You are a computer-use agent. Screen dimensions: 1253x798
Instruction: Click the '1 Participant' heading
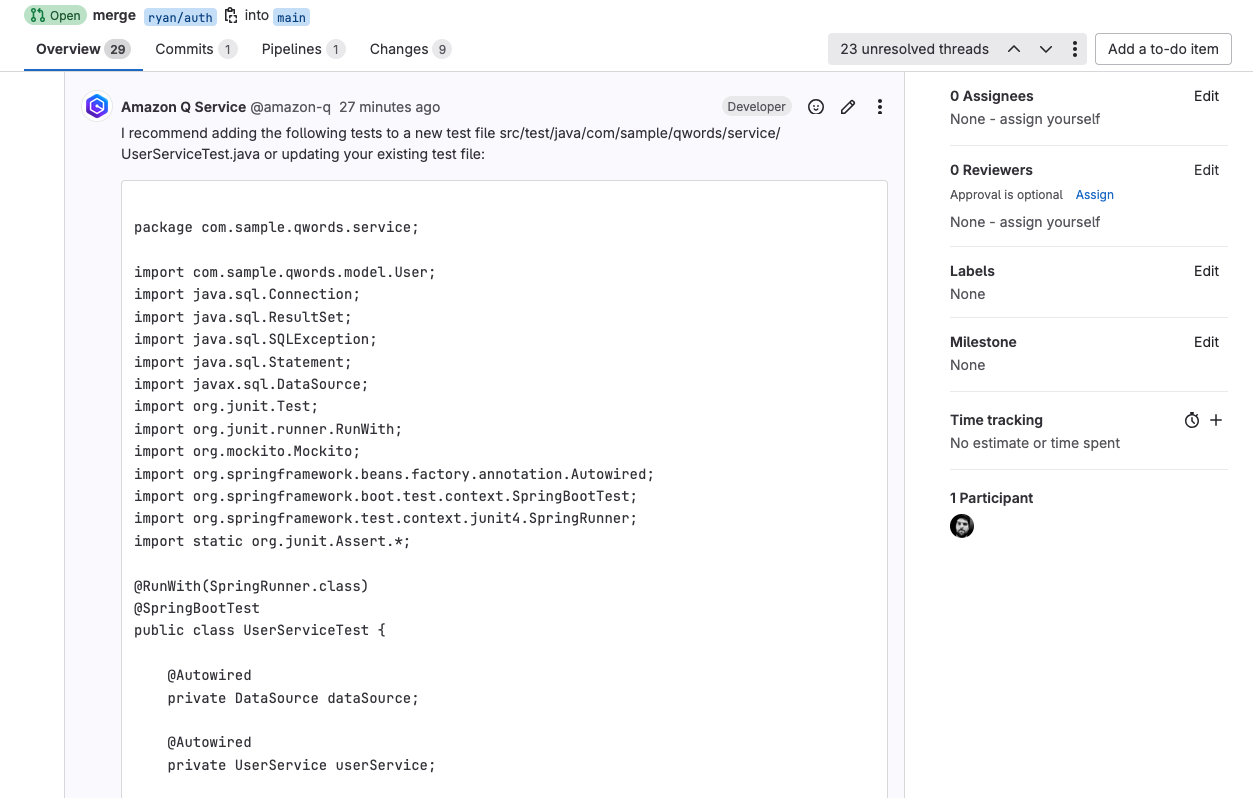(x=992, y=498)
